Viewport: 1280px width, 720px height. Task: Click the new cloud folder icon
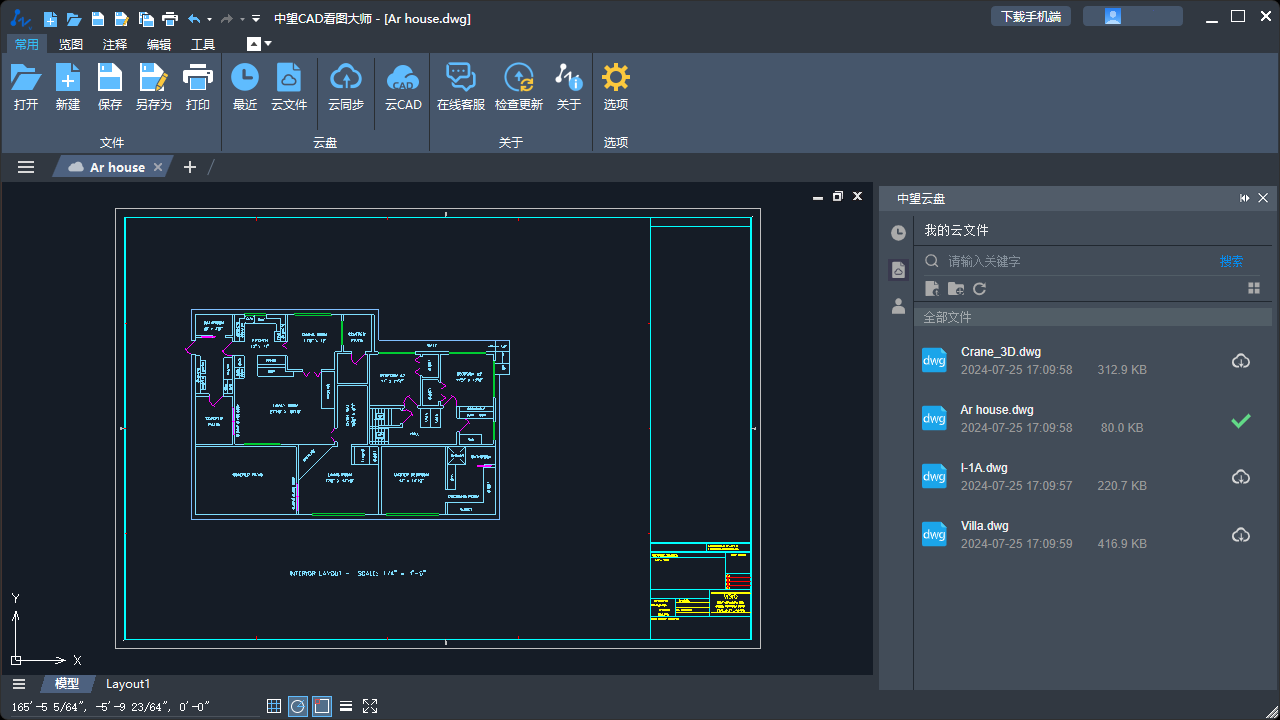pos(956,289)
